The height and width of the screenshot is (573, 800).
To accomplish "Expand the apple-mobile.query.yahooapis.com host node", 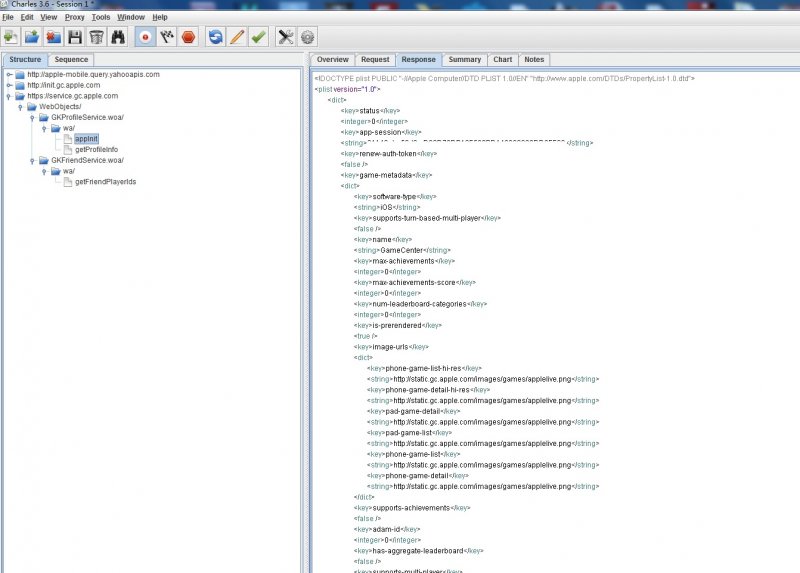I will (9, 74).
